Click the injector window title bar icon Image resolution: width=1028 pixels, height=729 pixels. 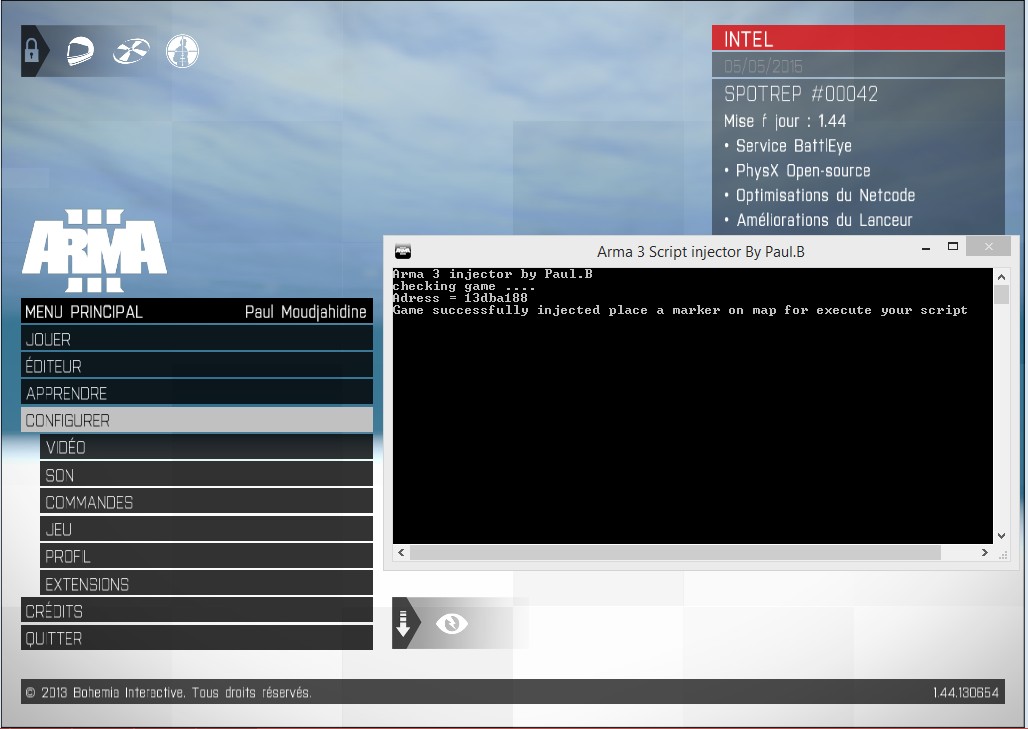click(403, 251)
